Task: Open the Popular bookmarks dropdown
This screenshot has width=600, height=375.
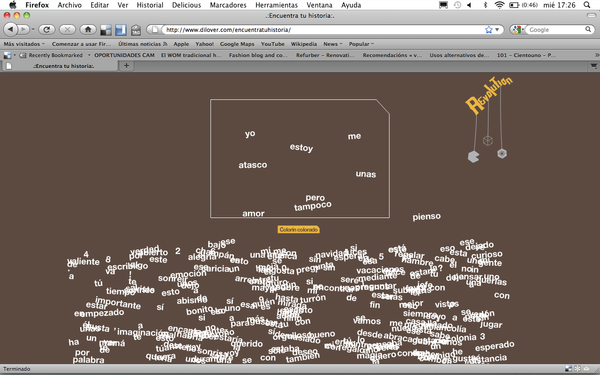Action: click(361, 44)
